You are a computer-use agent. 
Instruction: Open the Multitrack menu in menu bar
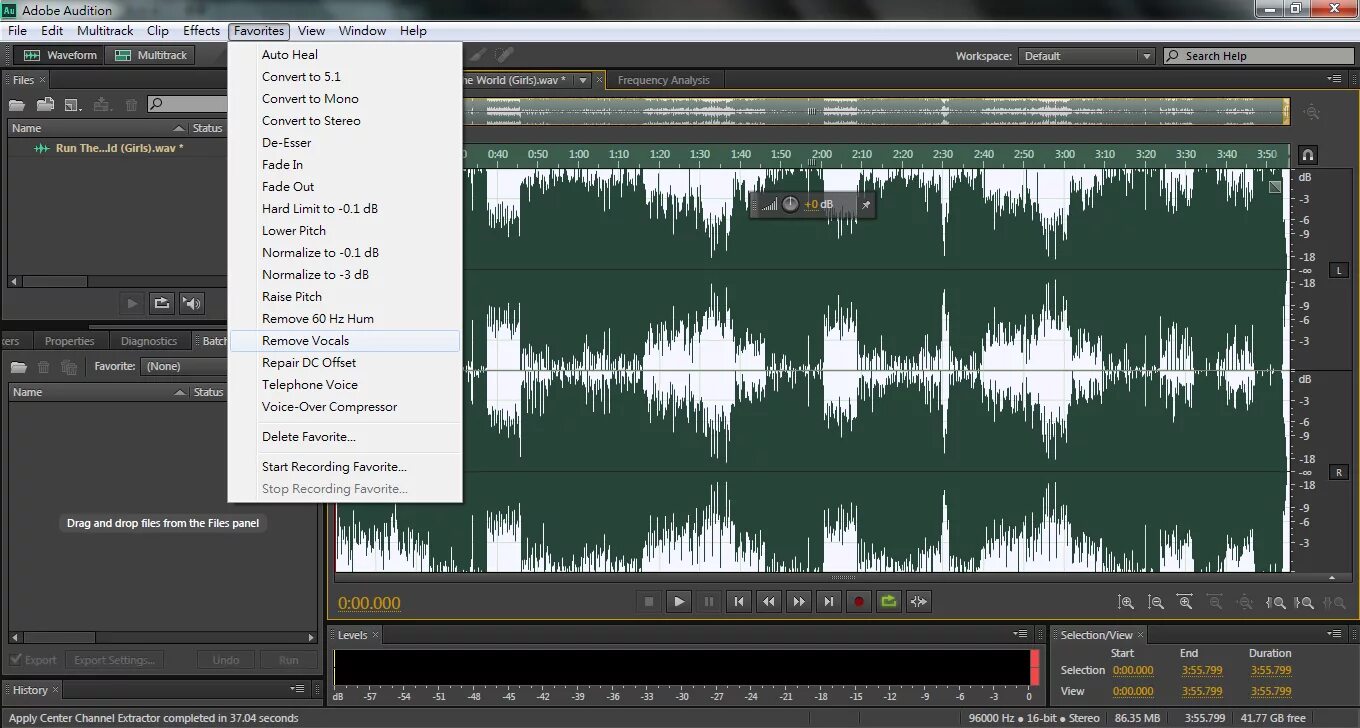(x=105, y=31)
